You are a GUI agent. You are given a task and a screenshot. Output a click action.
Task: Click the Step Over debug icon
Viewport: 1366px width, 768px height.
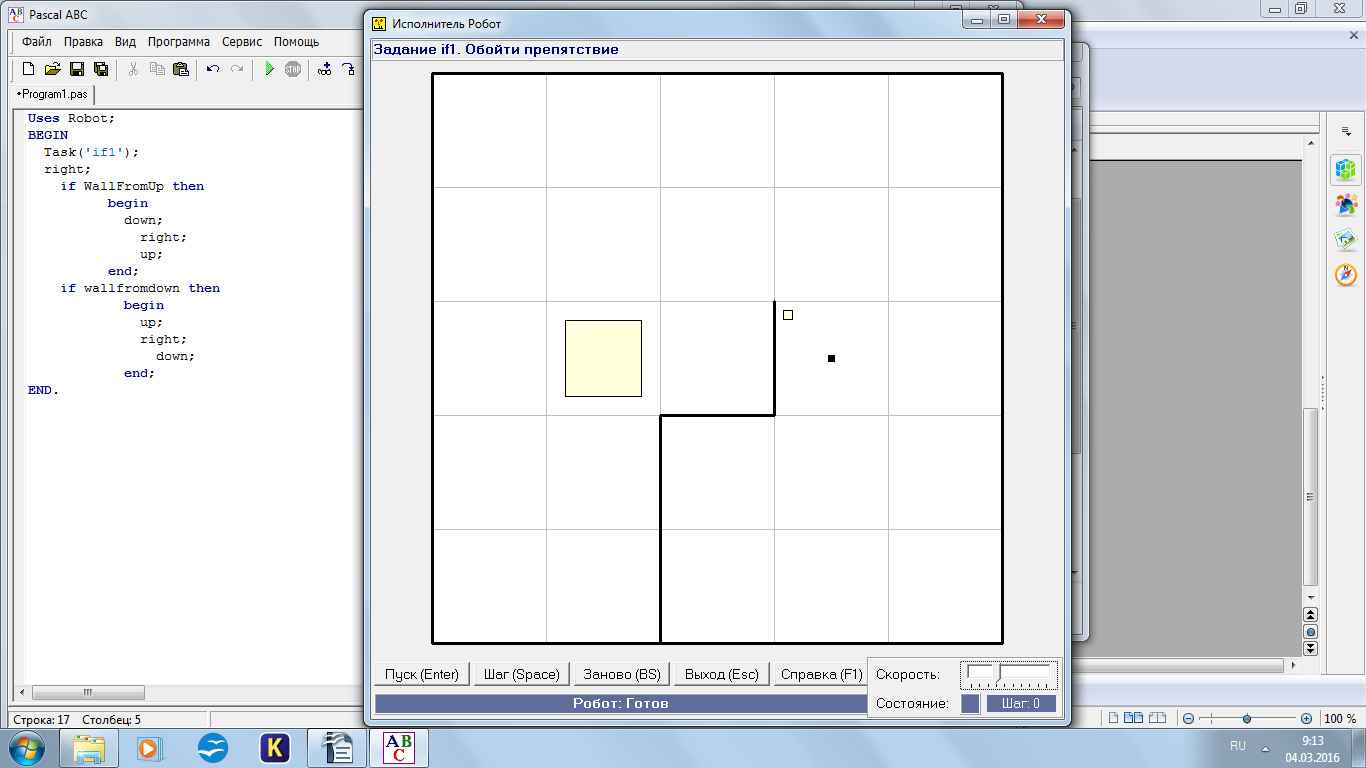point(348,69)
